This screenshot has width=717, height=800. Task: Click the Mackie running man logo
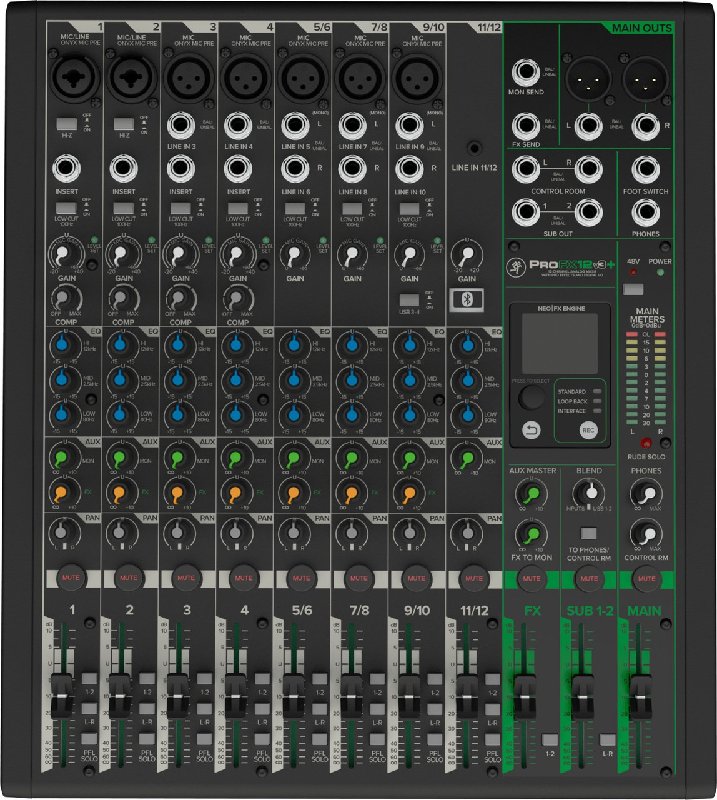point(516,267)
